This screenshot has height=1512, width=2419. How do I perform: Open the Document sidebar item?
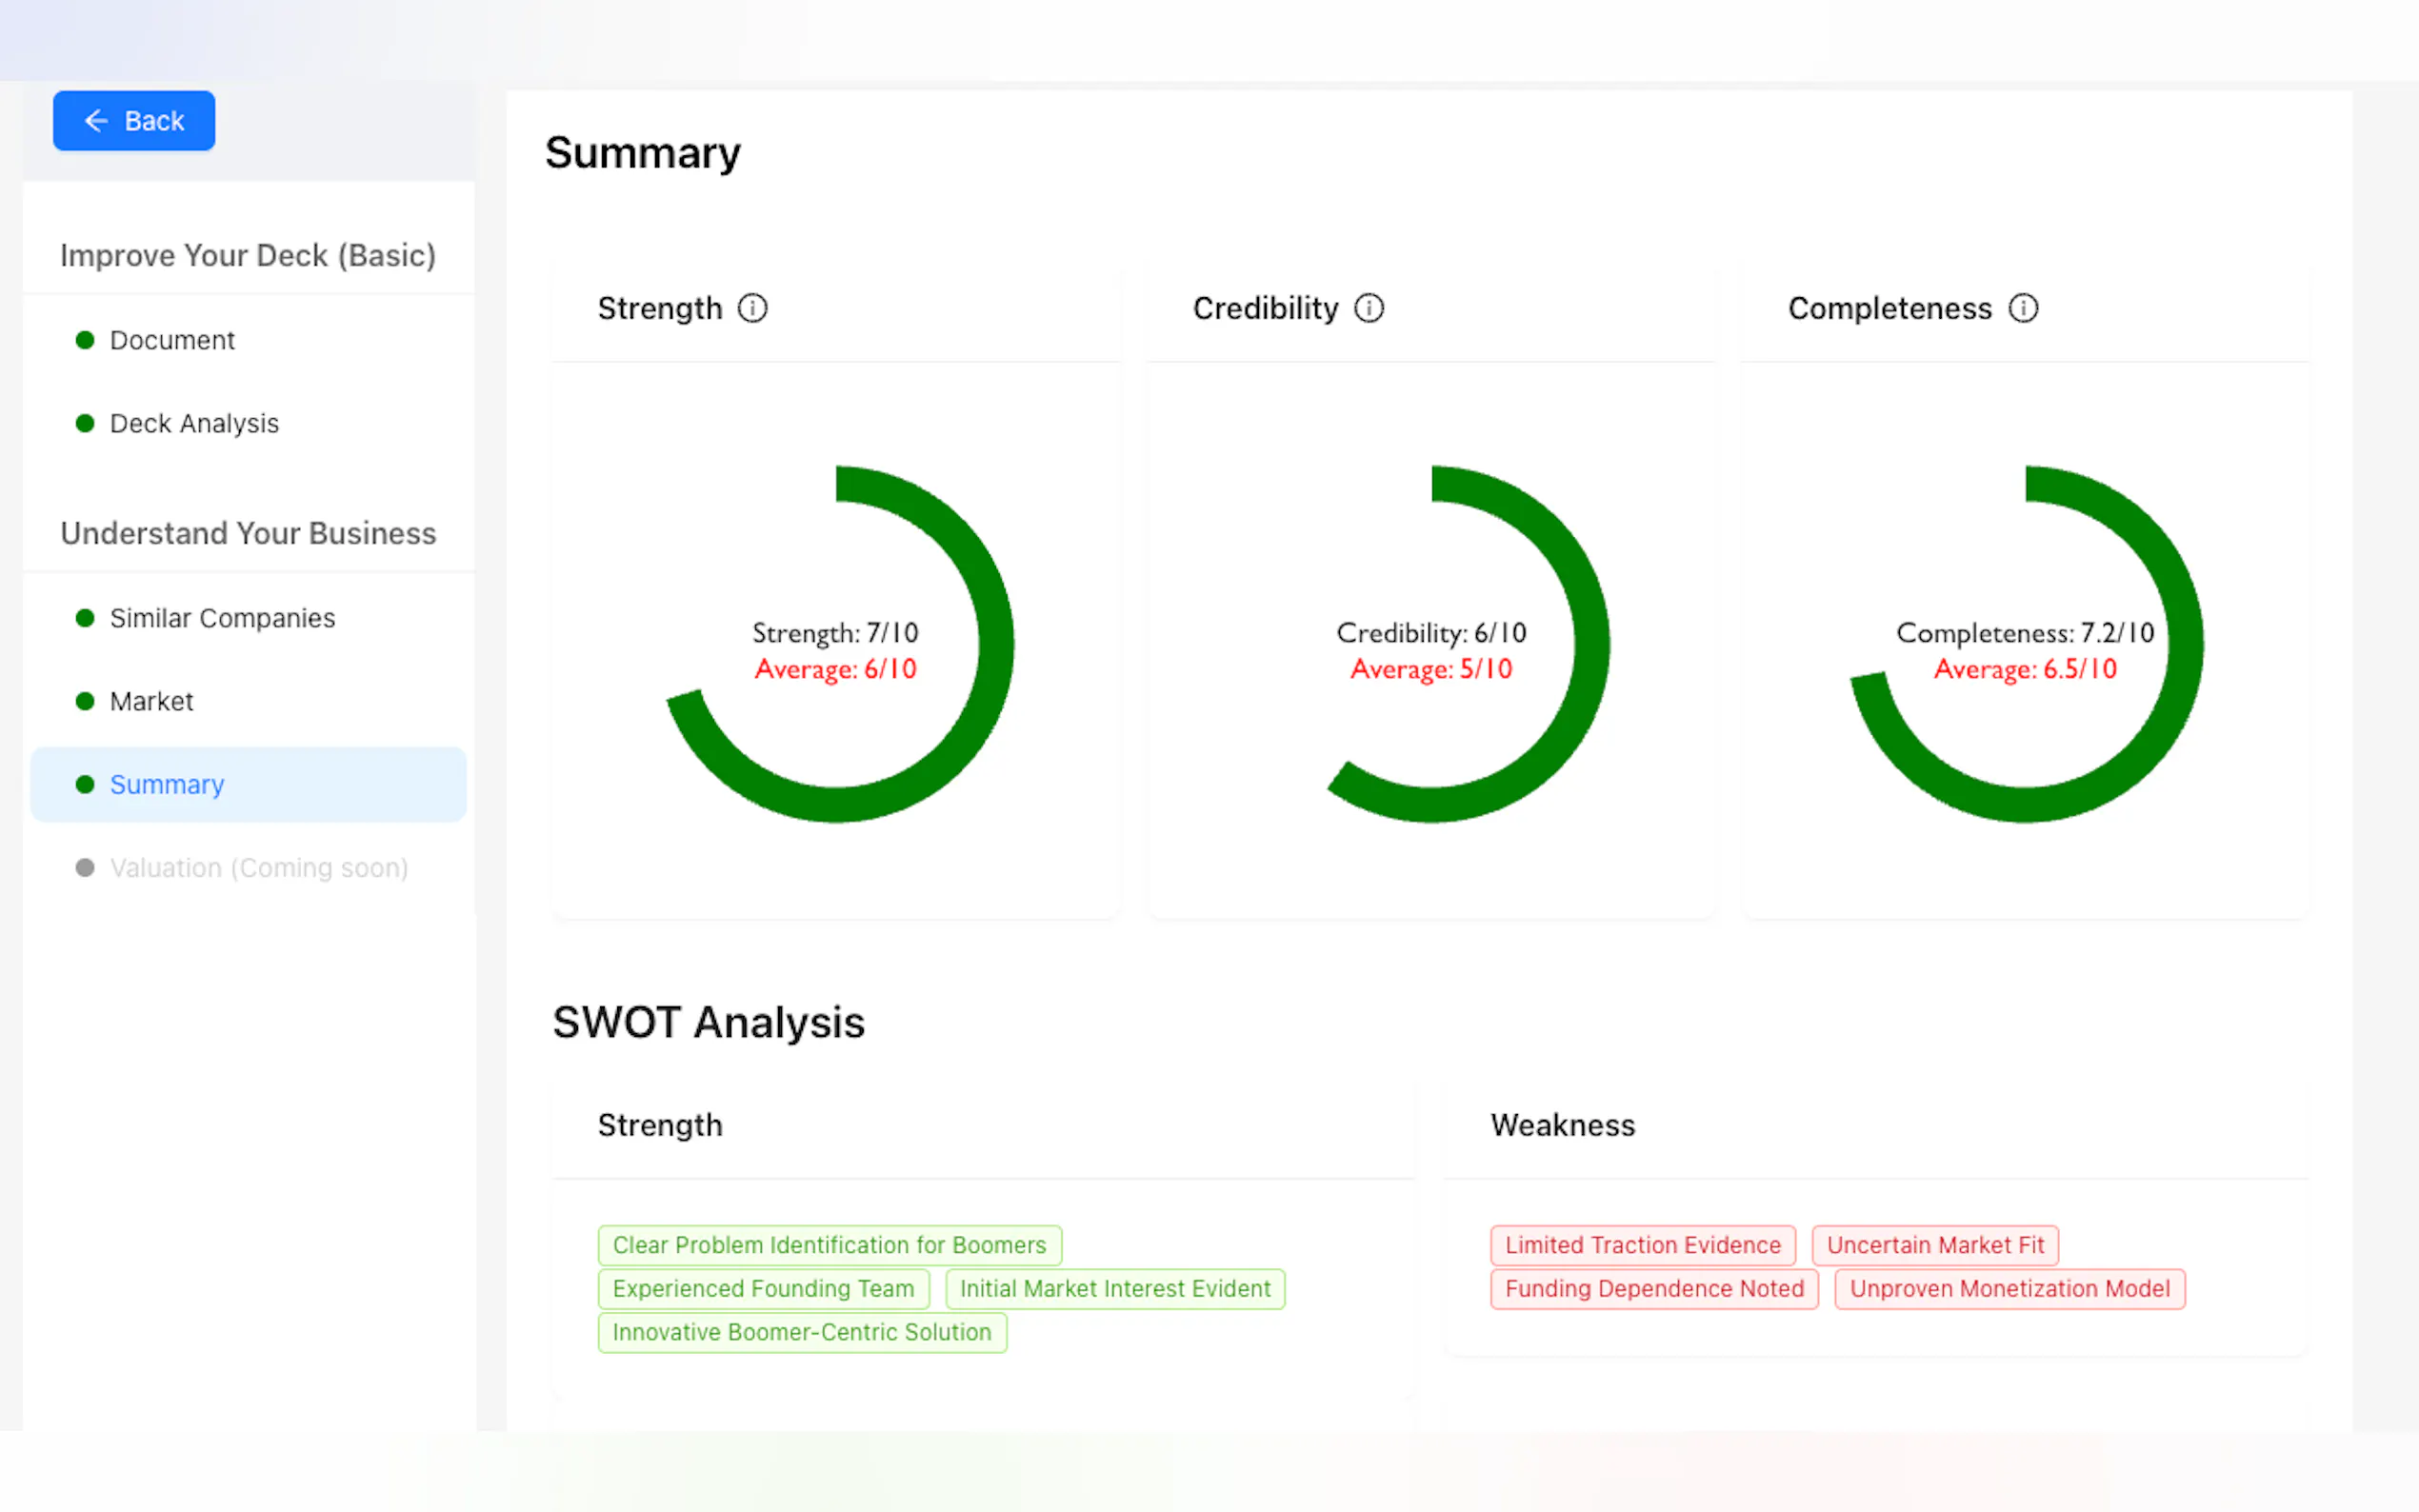[172, 340]
